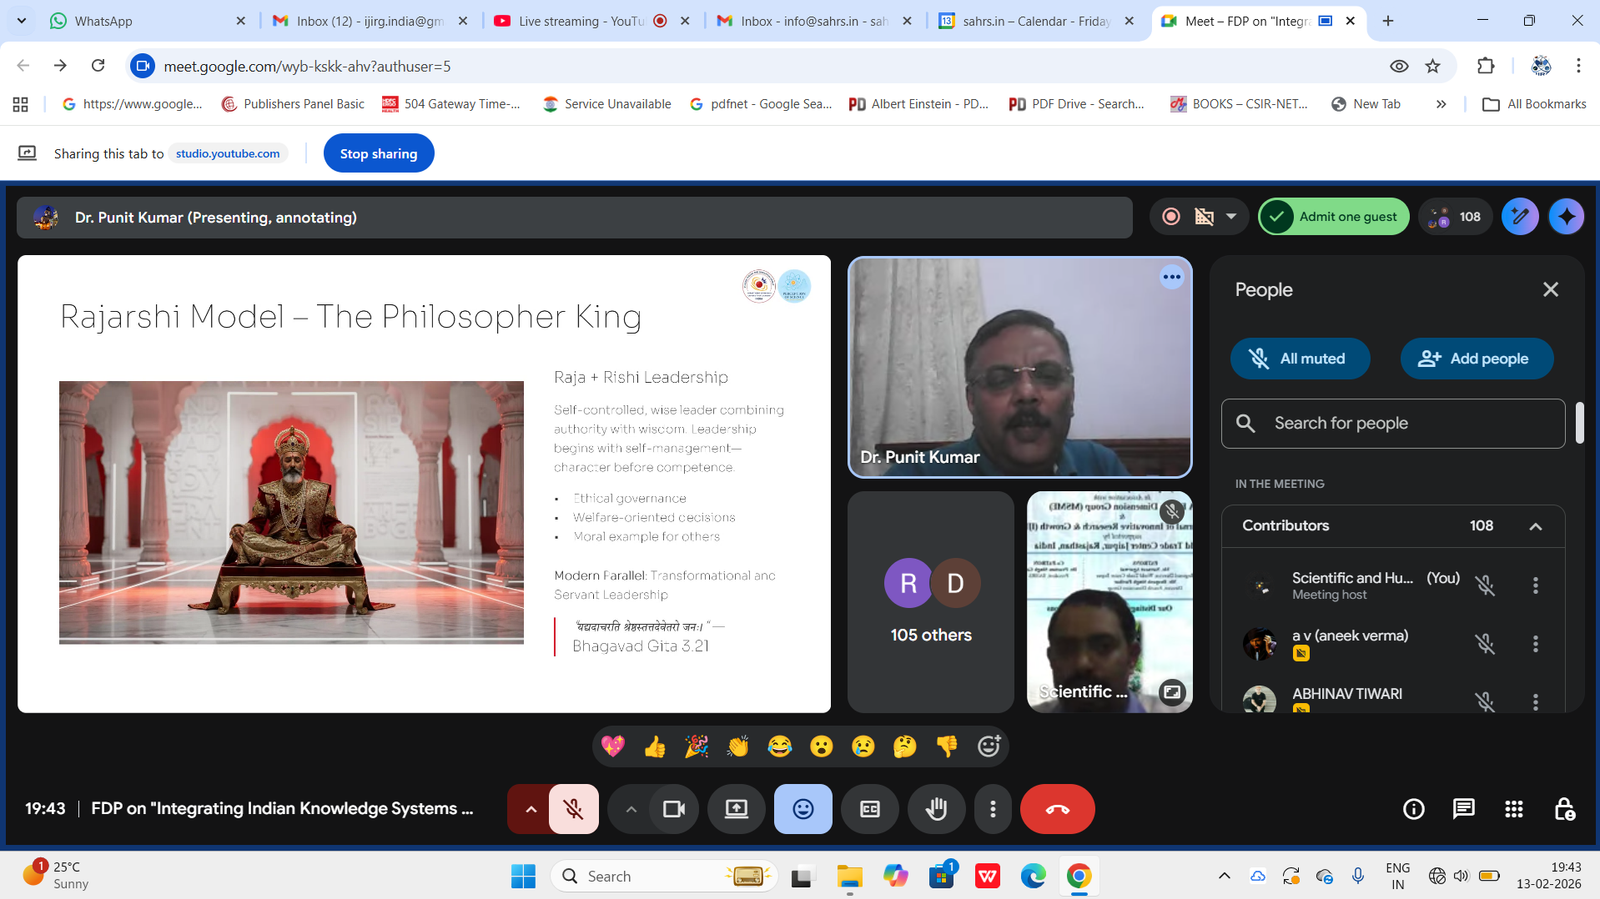The image size is (1600, 899).
Task: Open the emoji reactions panel button
Action: (802, 809)
